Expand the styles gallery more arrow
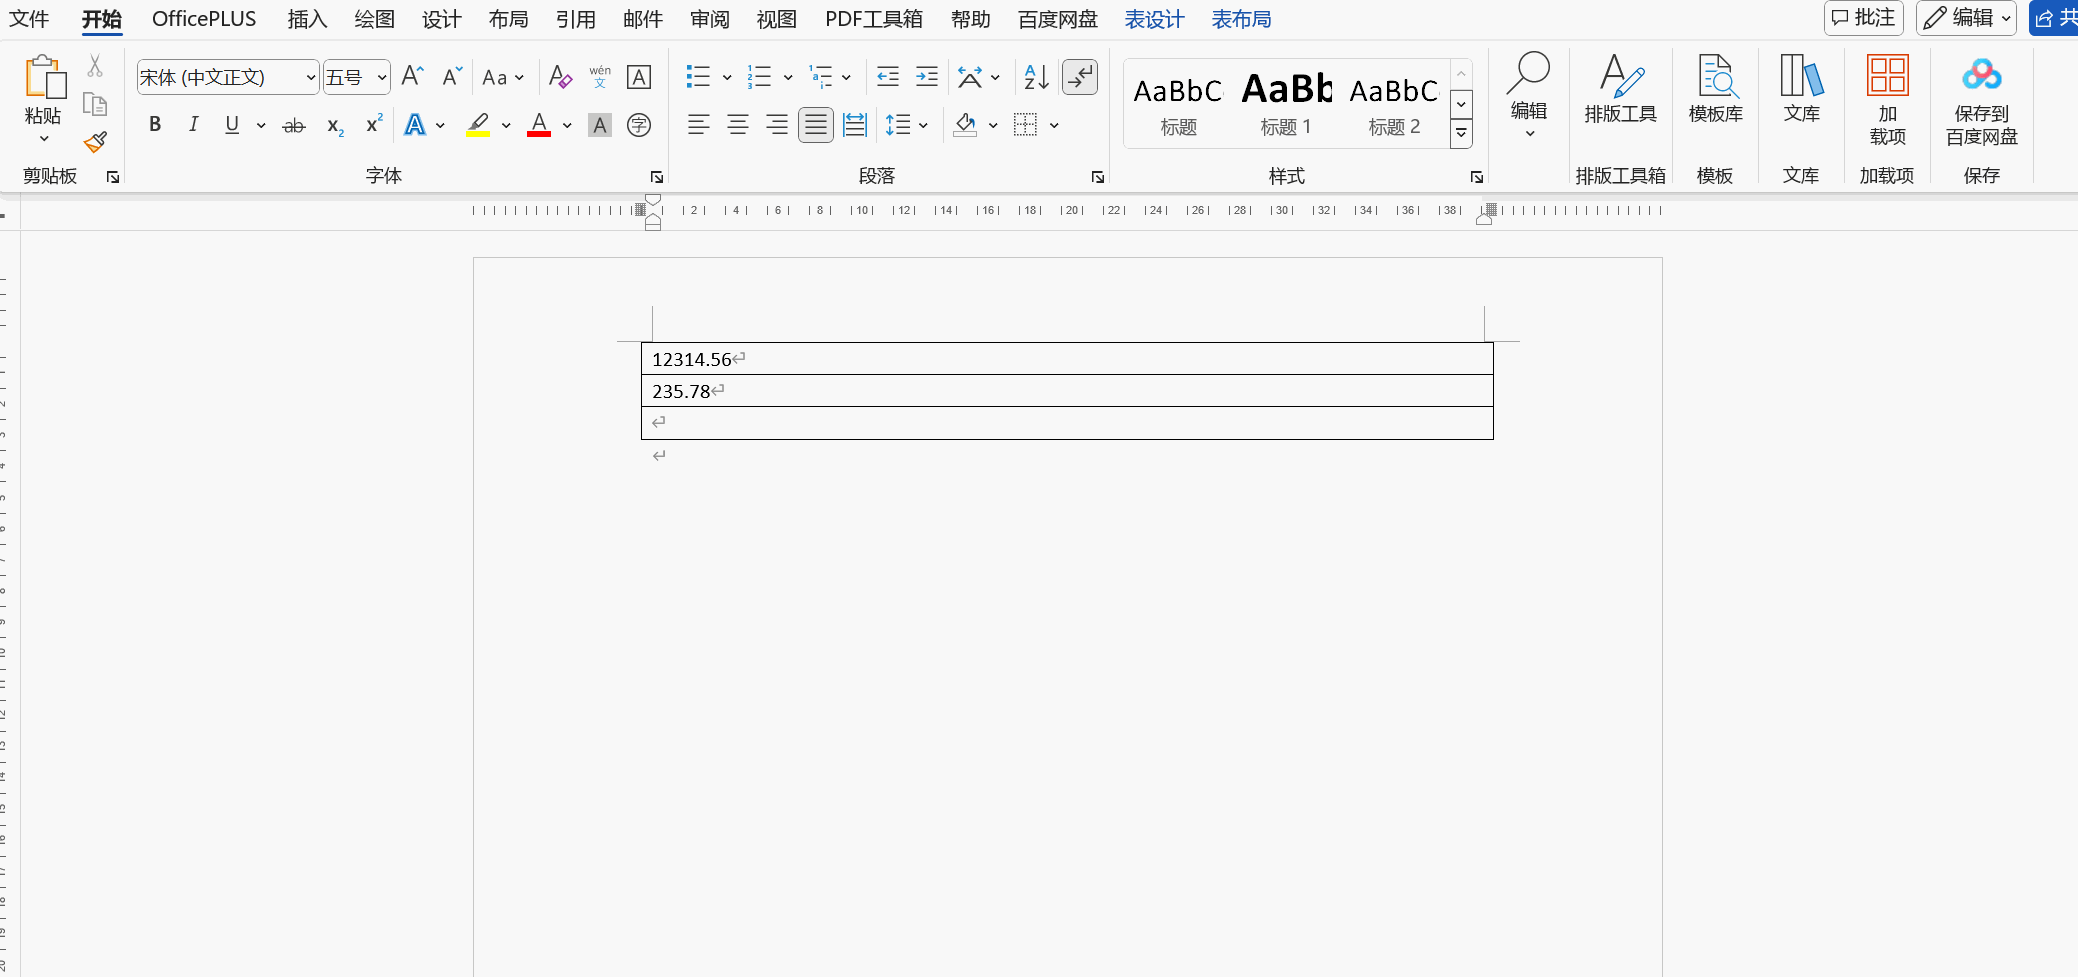 [x=1461, y=133]
